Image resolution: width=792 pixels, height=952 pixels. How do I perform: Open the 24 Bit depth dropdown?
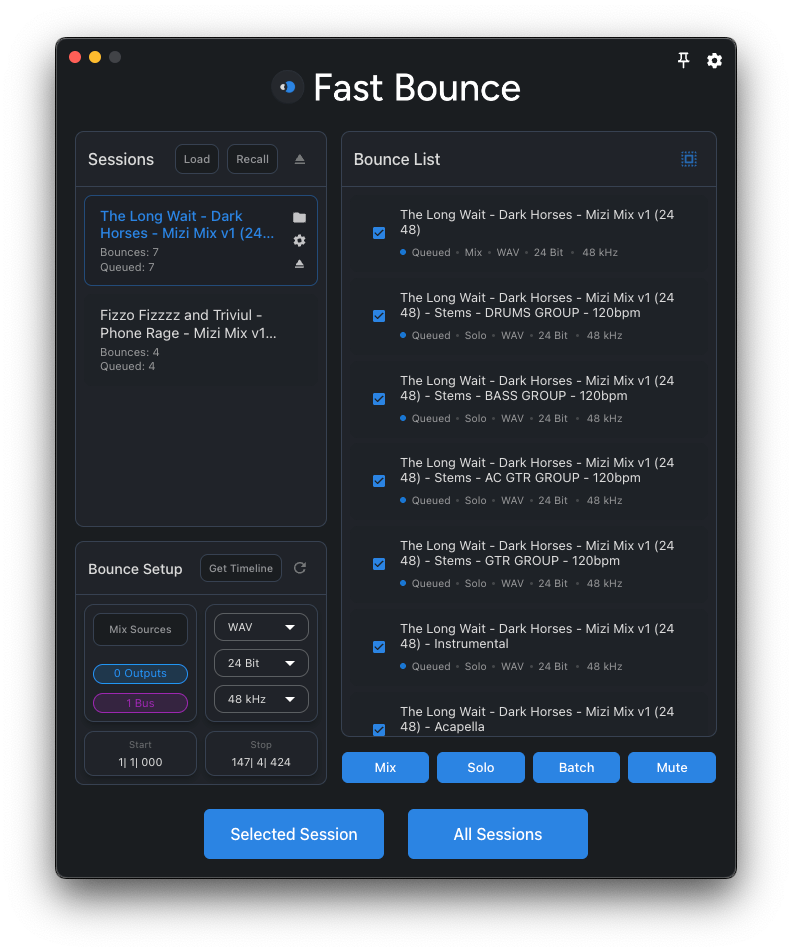pyautogui.click(x=261, y=663)
